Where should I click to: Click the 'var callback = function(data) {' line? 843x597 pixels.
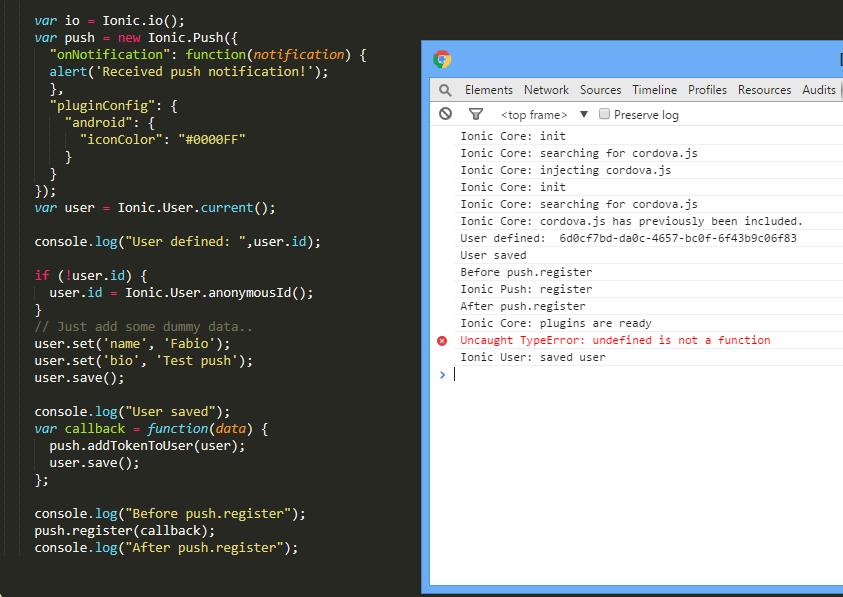[x=151, y=429]
